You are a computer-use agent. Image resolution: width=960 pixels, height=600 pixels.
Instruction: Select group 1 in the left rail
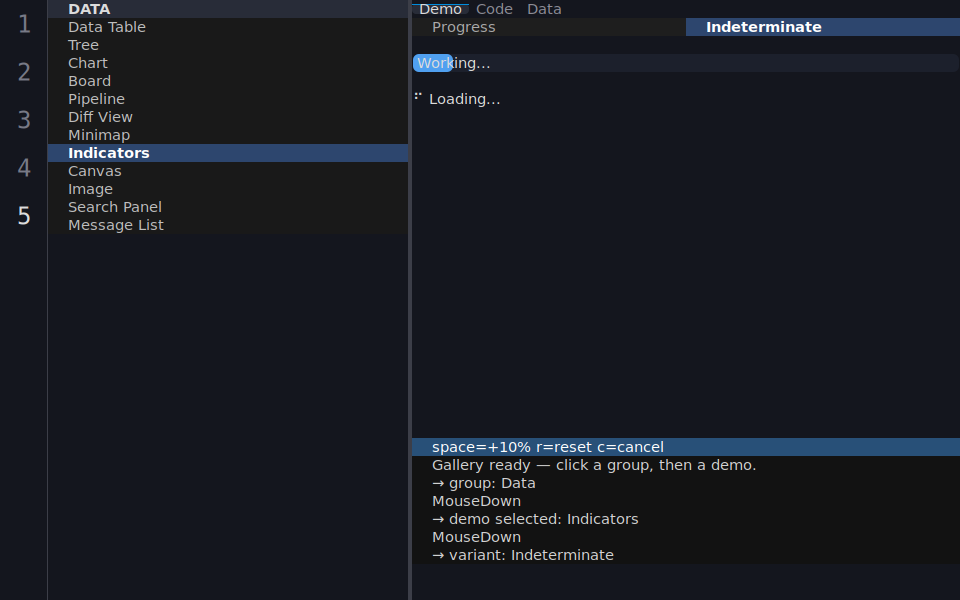coord(24,24)
